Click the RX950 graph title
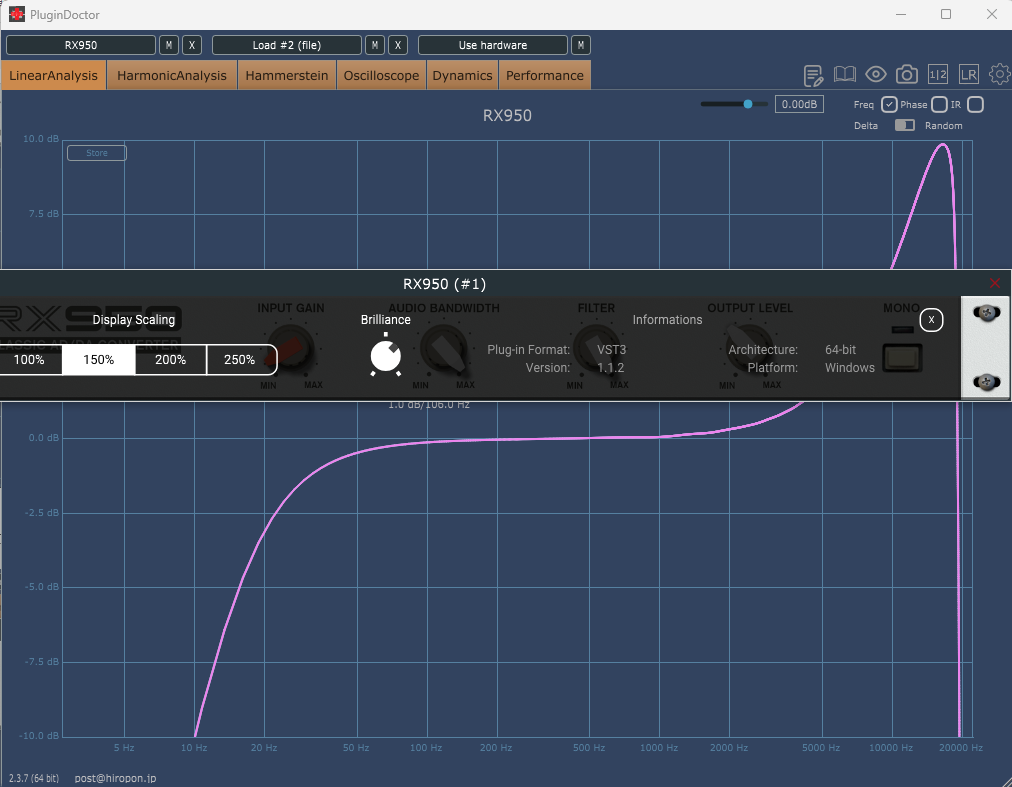Screen dimensions: 1012x787 (x=507, y=116)
